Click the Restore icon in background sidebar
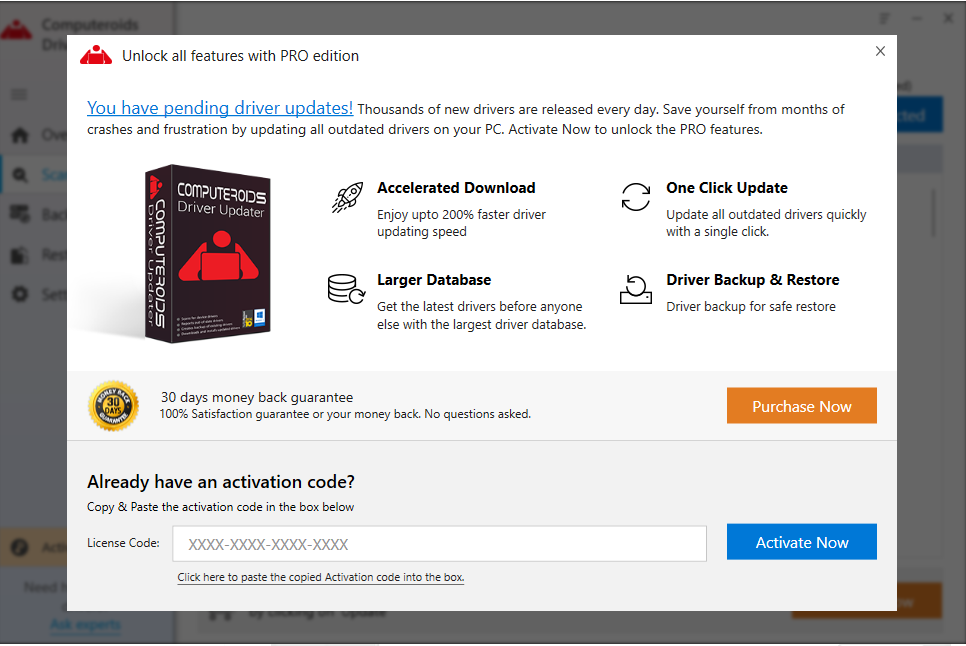This screenshot has height=646, width=966. pos(20,254)
